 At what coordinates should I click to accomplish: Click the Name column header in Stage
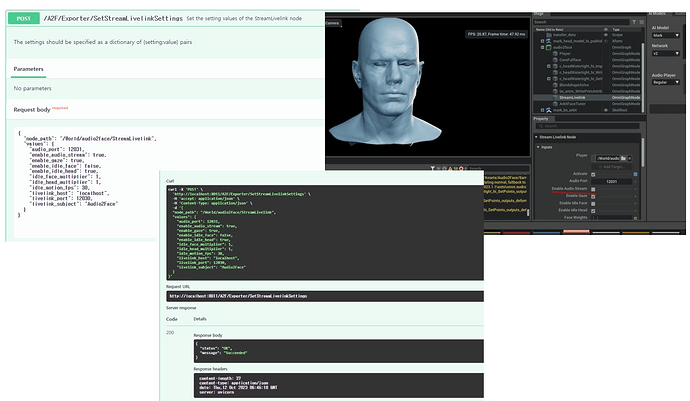click(549, 29)
